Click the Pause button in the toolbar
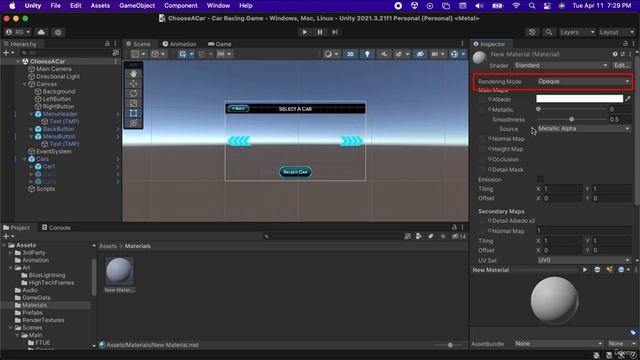Screen dimensions: 640x360 (320, 32)
